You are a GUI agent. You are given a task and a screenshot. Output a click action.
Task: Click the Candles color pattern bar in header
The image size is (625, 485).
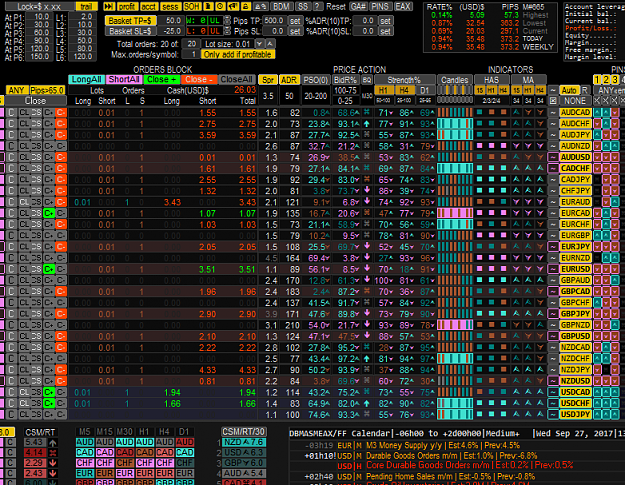click(455, 90)
